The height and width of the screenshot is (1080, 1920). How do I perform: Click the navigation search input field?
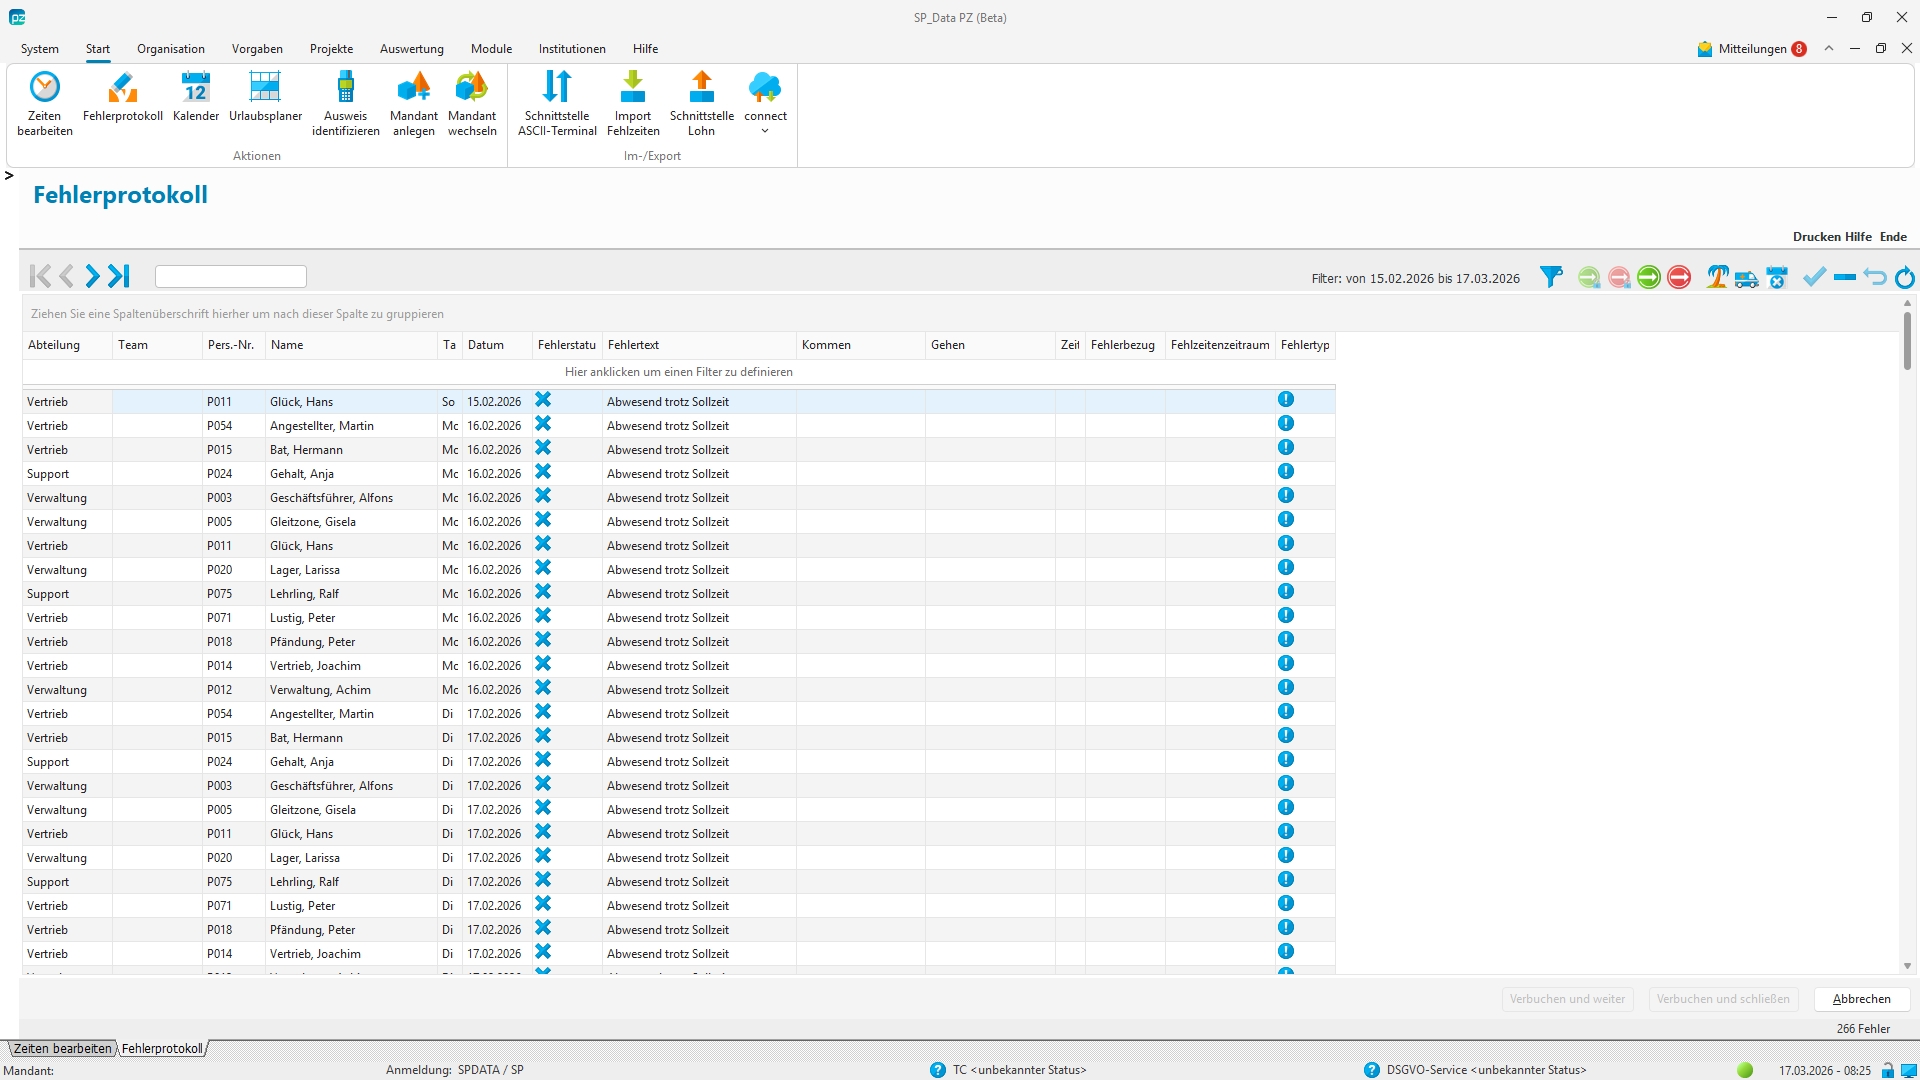click(x=231, y=276)
